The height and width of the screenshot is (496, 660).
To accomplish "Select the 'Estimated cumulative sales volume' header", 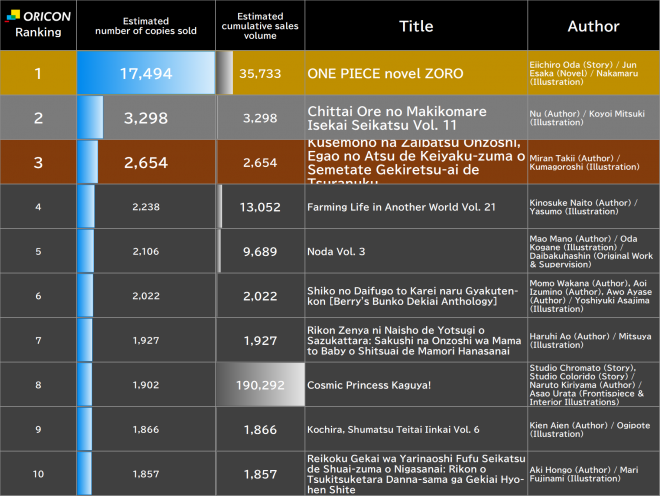I will tap(260, 26).
